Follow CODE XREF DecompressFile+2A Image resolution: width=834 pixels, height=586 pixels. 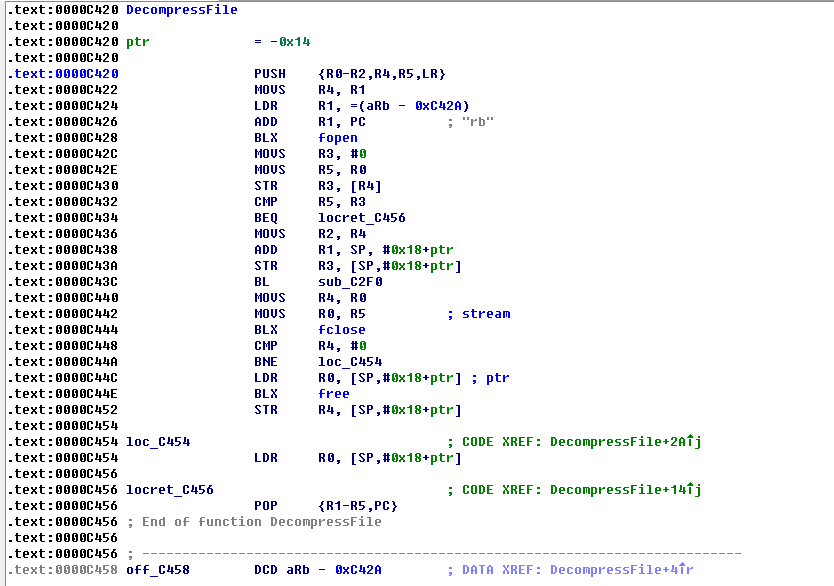coord(626,441)
